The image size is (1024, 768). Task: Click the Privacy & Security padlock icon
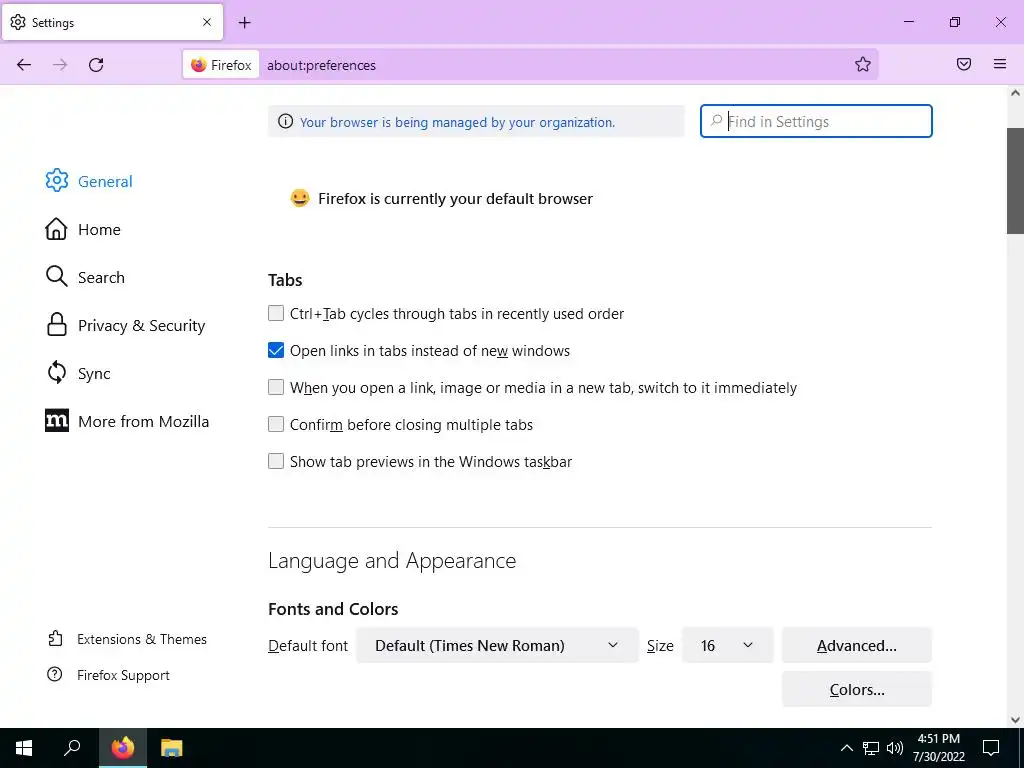tap(57, 325)
